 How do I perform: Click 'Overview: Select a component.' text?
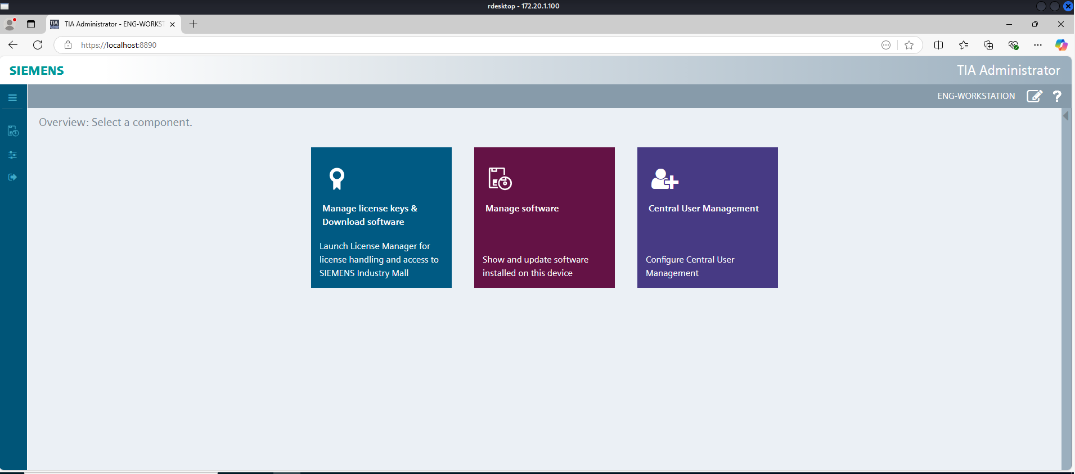click(115, 123)
